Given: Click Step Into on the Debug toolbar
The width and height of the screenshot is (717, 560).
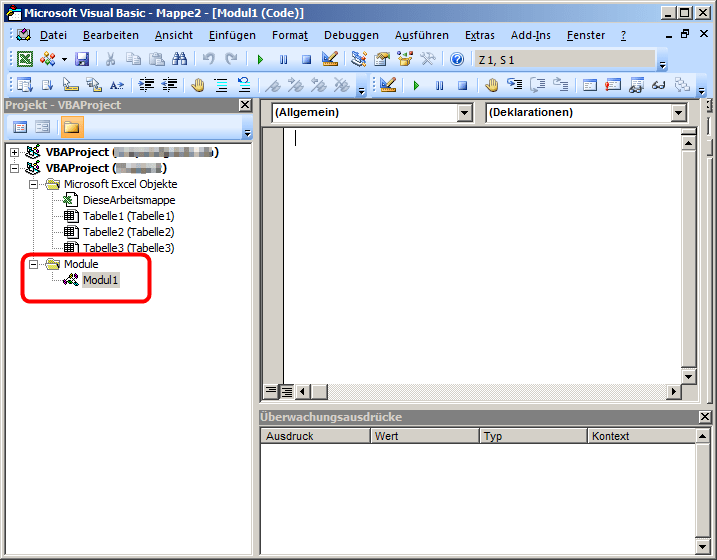Looking at the screenshot, I should click(515, 85).
